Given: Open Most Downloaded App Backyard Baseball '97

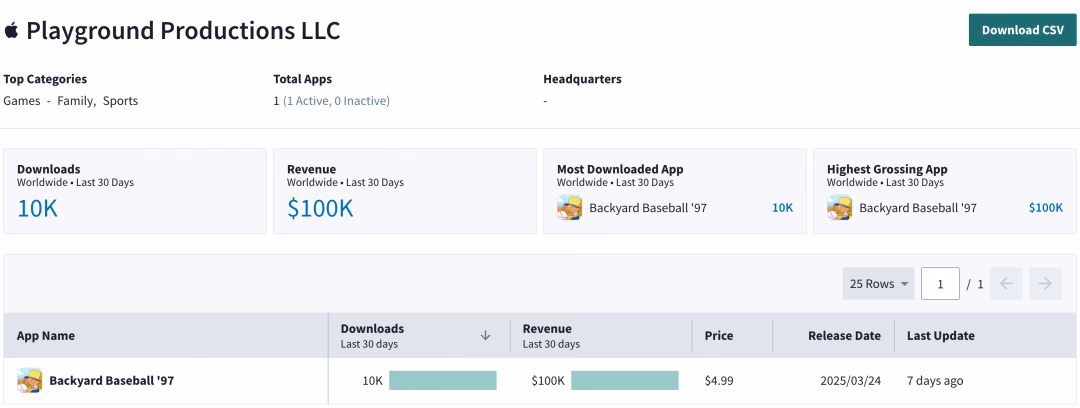Looking at the screenshot, I should [x=648, y=207].
